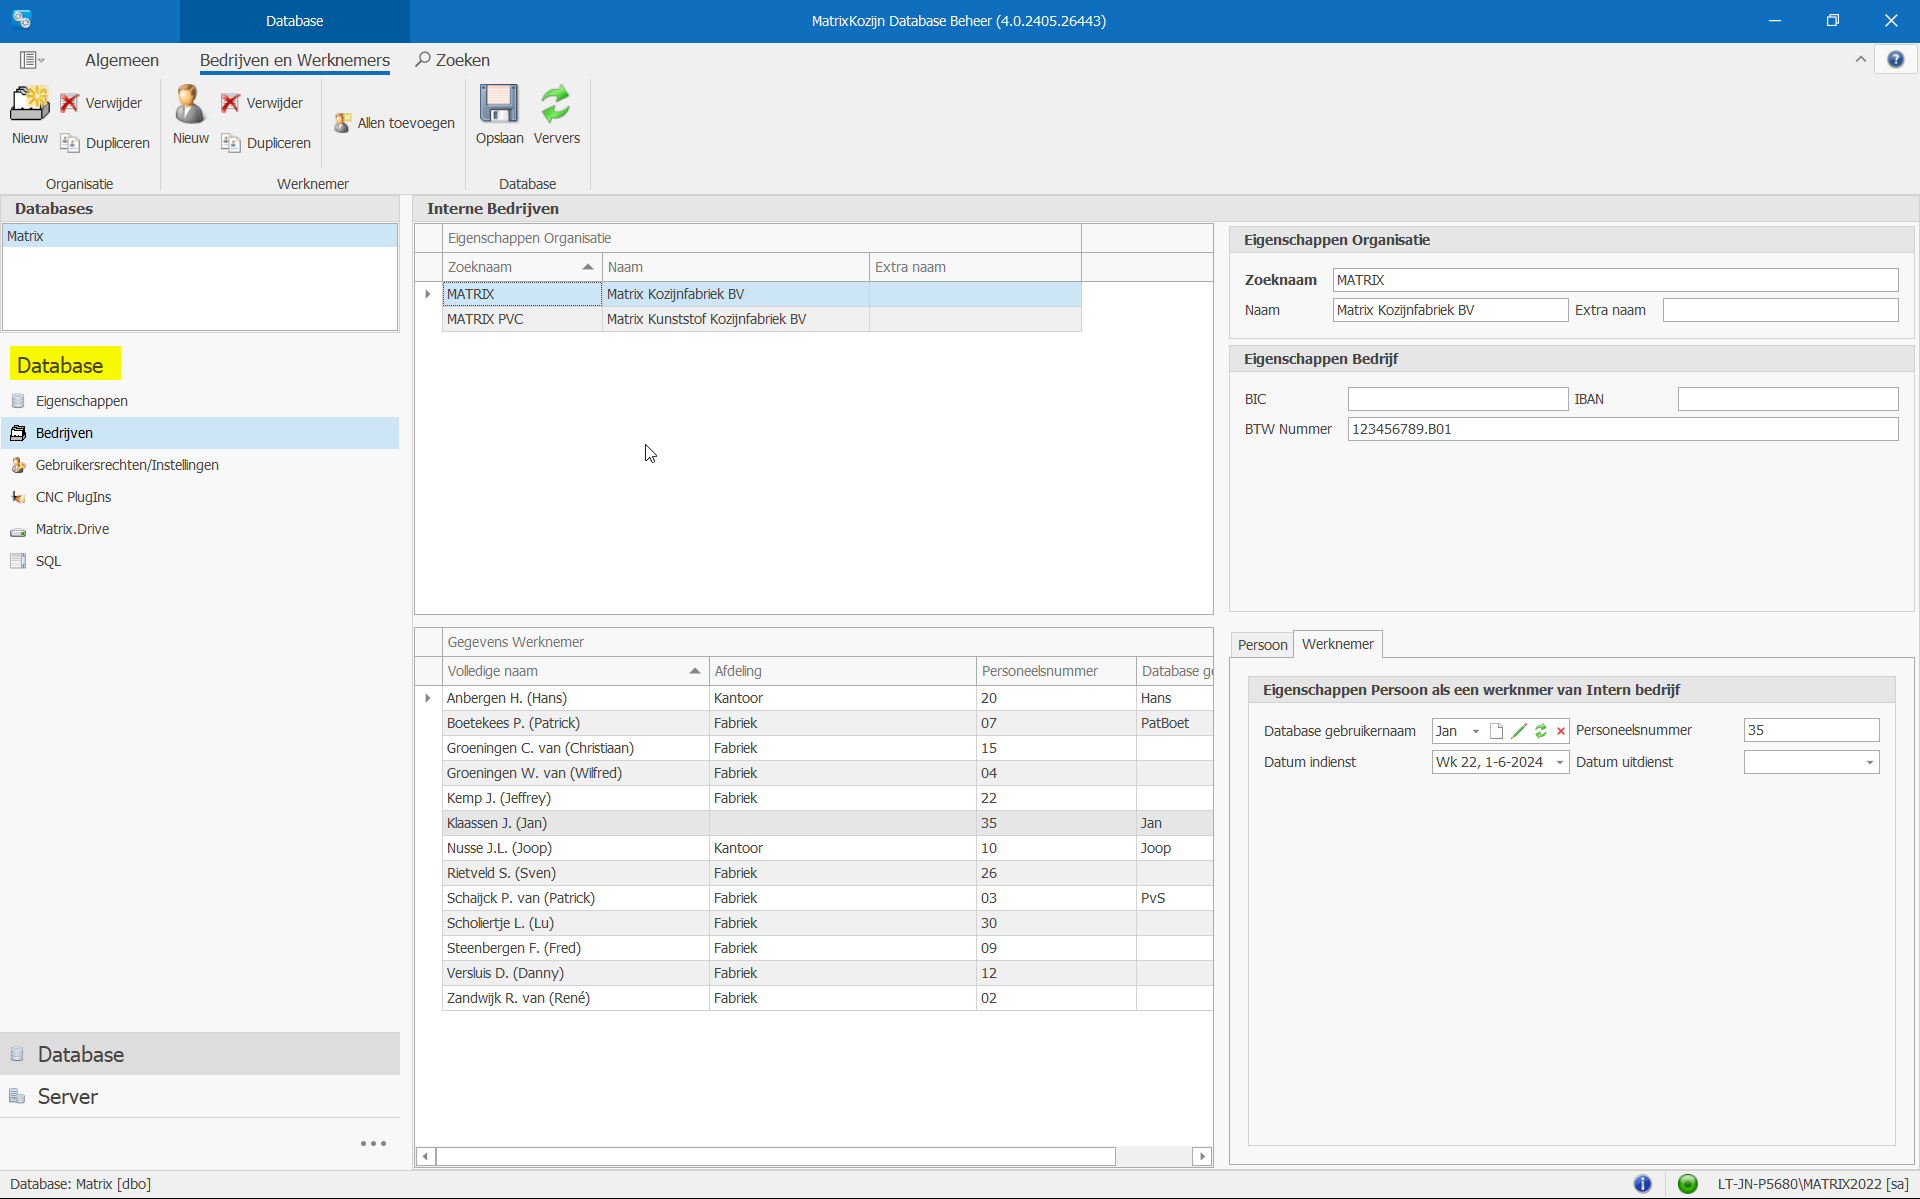This screenshot has height=1199, width=1920.
Task: Open the Datum indienst date dropdown
Action: [1559, 762]
